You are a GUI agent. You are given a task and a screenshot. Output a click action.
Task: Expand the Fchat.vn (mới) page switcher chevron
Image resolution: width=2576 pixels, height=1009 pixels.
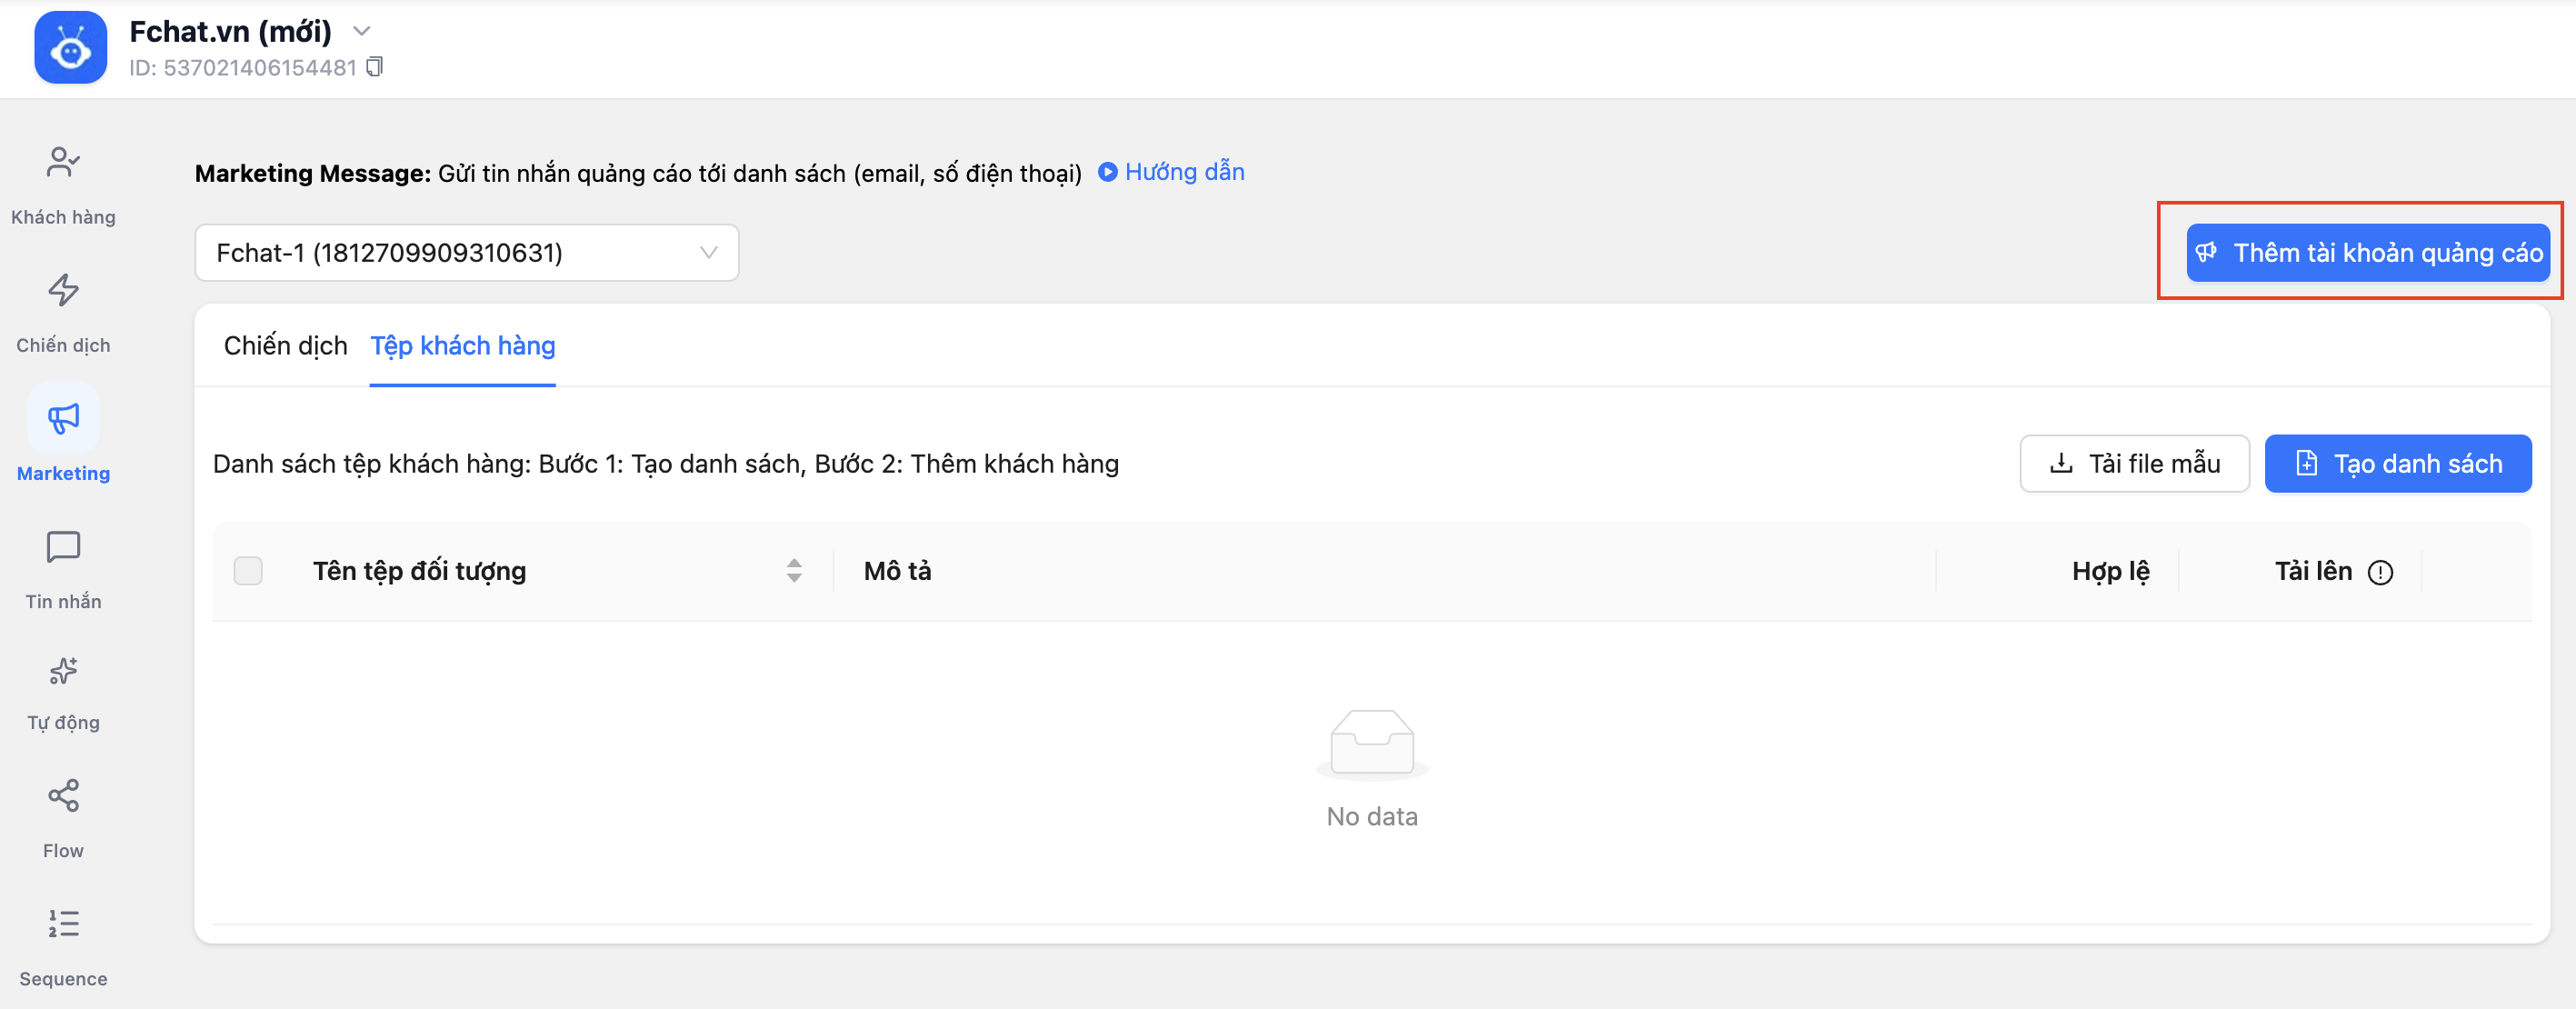click(362, 32)
